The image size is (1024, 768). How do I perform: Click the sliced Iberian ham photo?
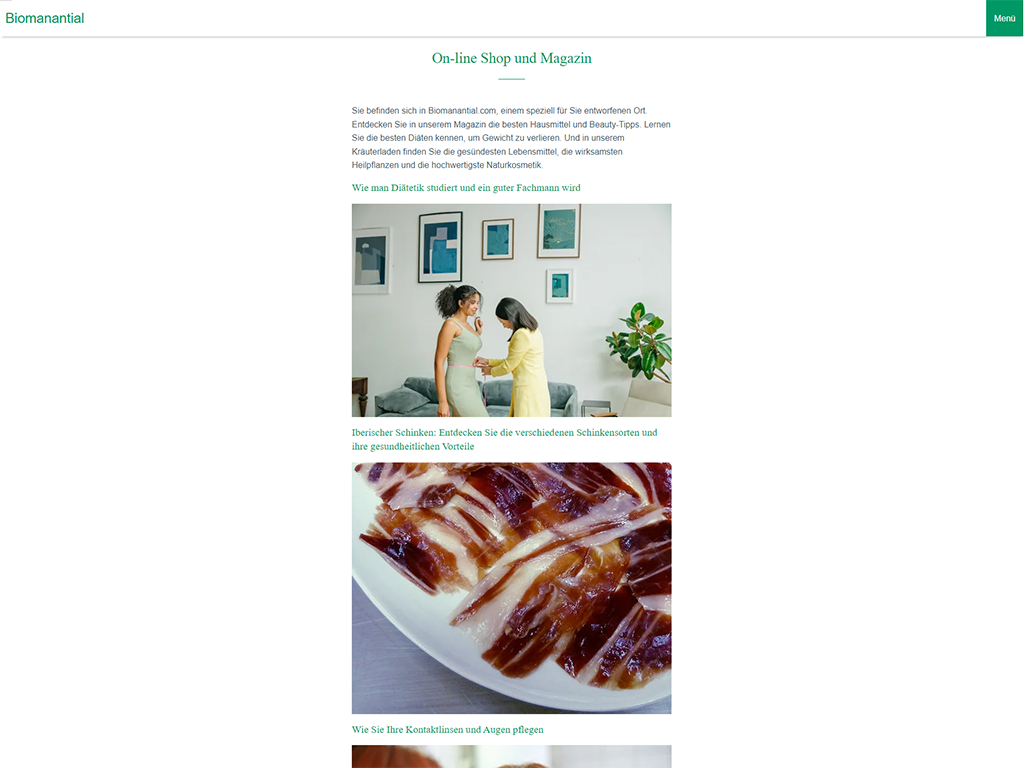511,588
